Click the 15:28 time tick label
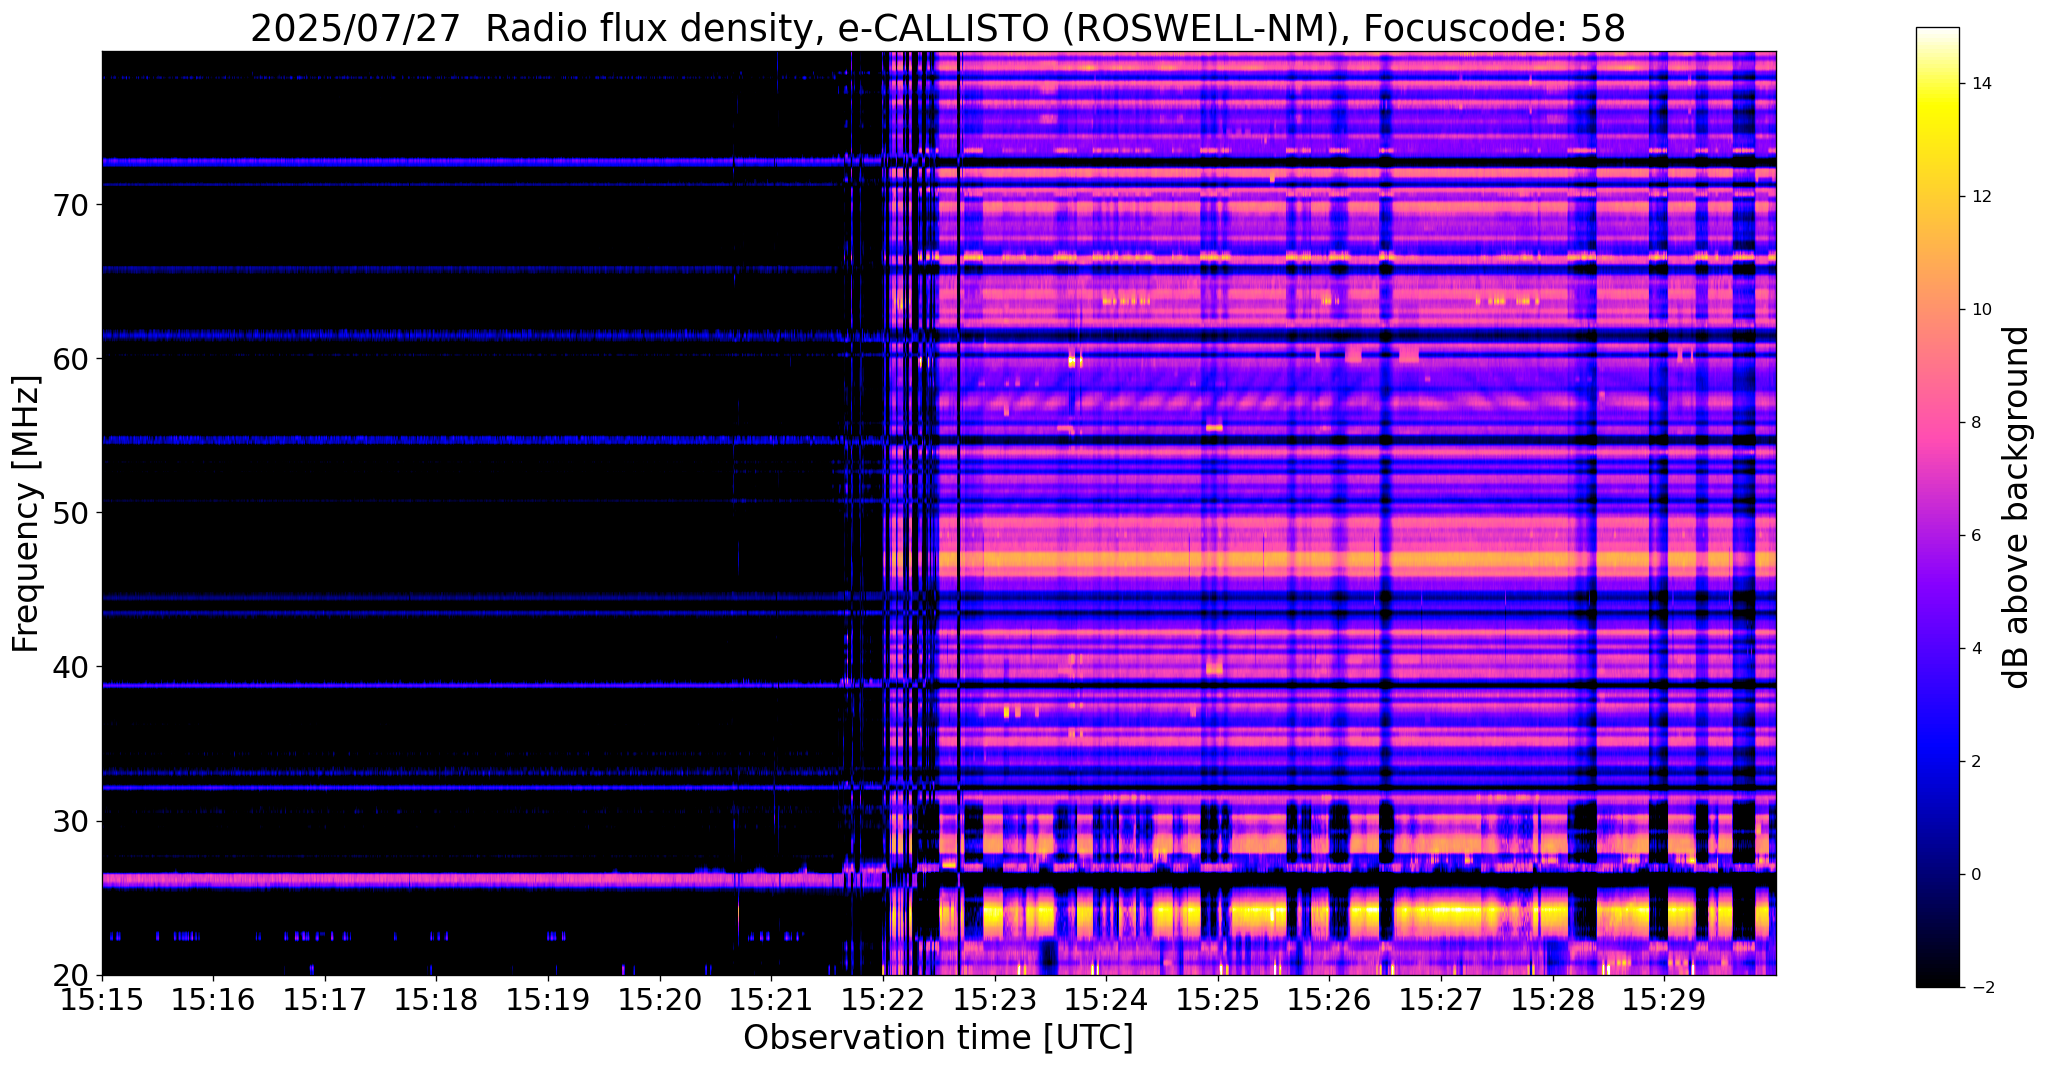The height and width of the screenshot is (1067, 2047). click(1552, 999)
